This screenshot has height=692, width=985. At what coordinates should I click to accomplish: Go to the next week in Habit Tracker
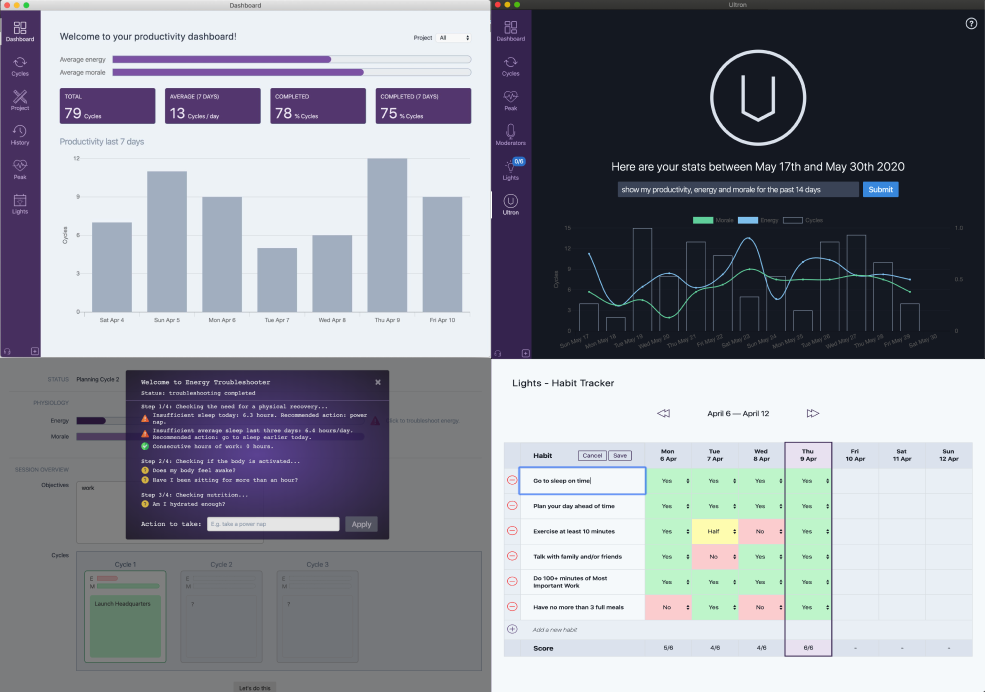[813, 413]
